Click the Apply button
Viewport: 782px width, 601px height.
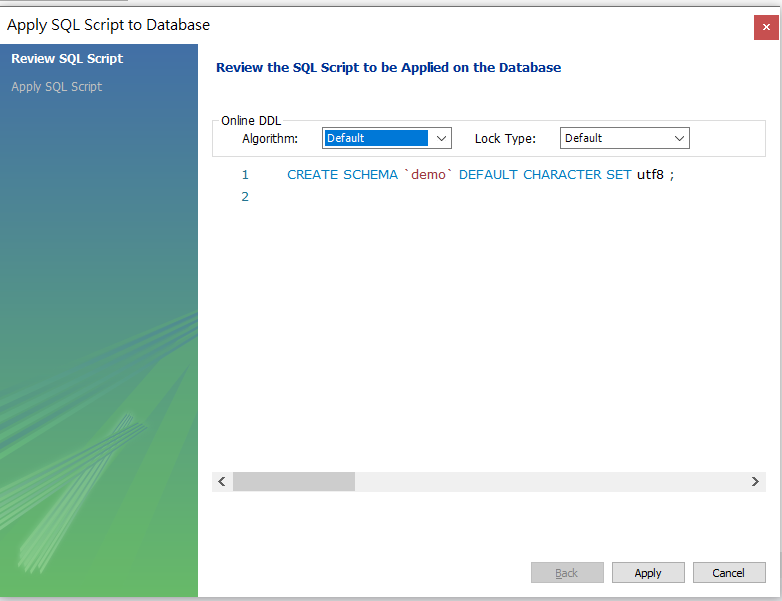[648, 573]
